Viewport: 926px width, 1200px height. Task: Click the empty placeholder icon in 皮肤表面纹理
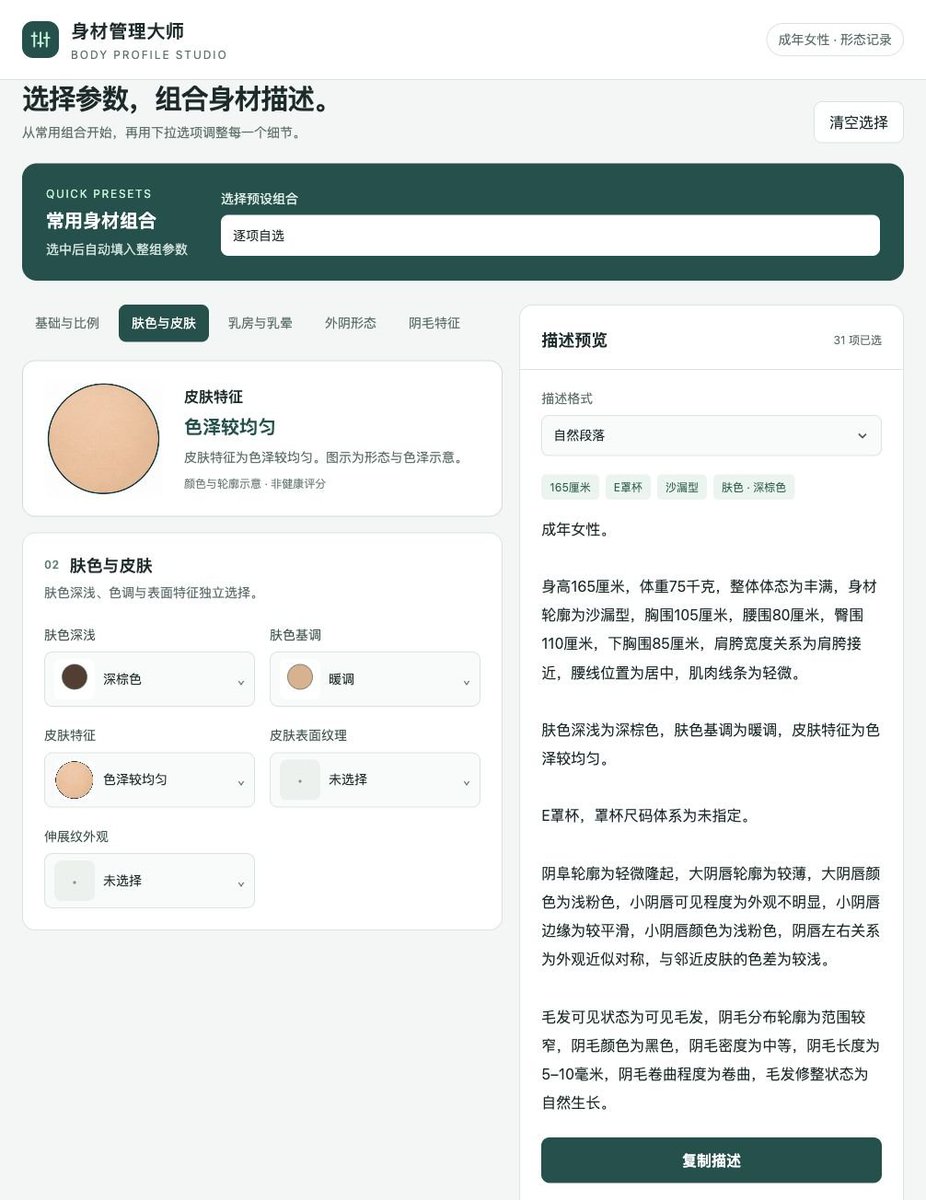pos(300,779)
